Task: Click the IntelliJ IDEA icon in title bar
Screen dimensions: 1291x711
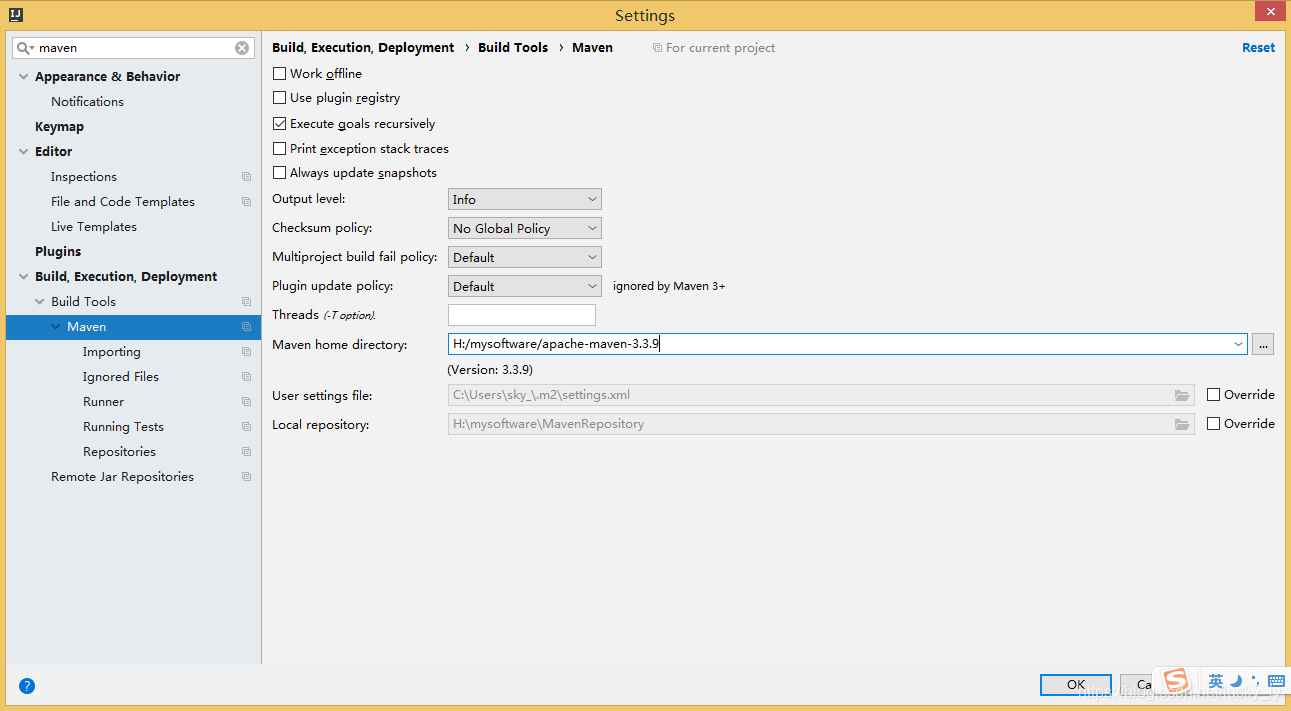Action: [x=15, y=15]
